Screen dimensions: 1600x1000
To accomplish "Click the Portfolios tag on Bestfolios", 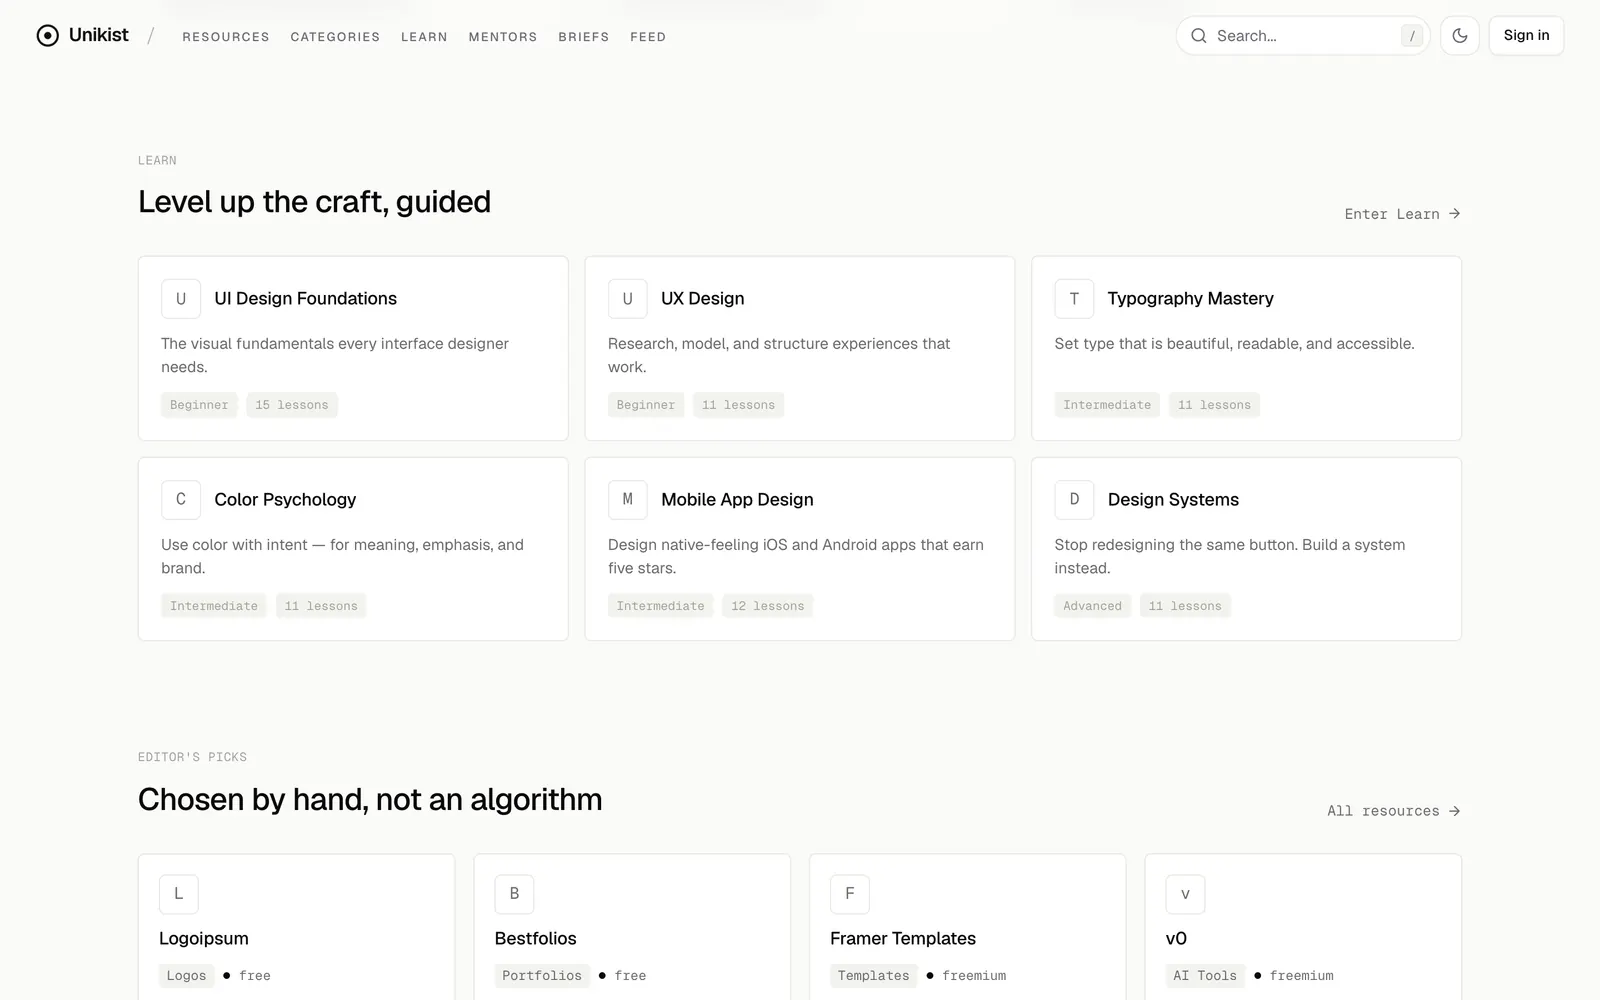I will (542, 976).
